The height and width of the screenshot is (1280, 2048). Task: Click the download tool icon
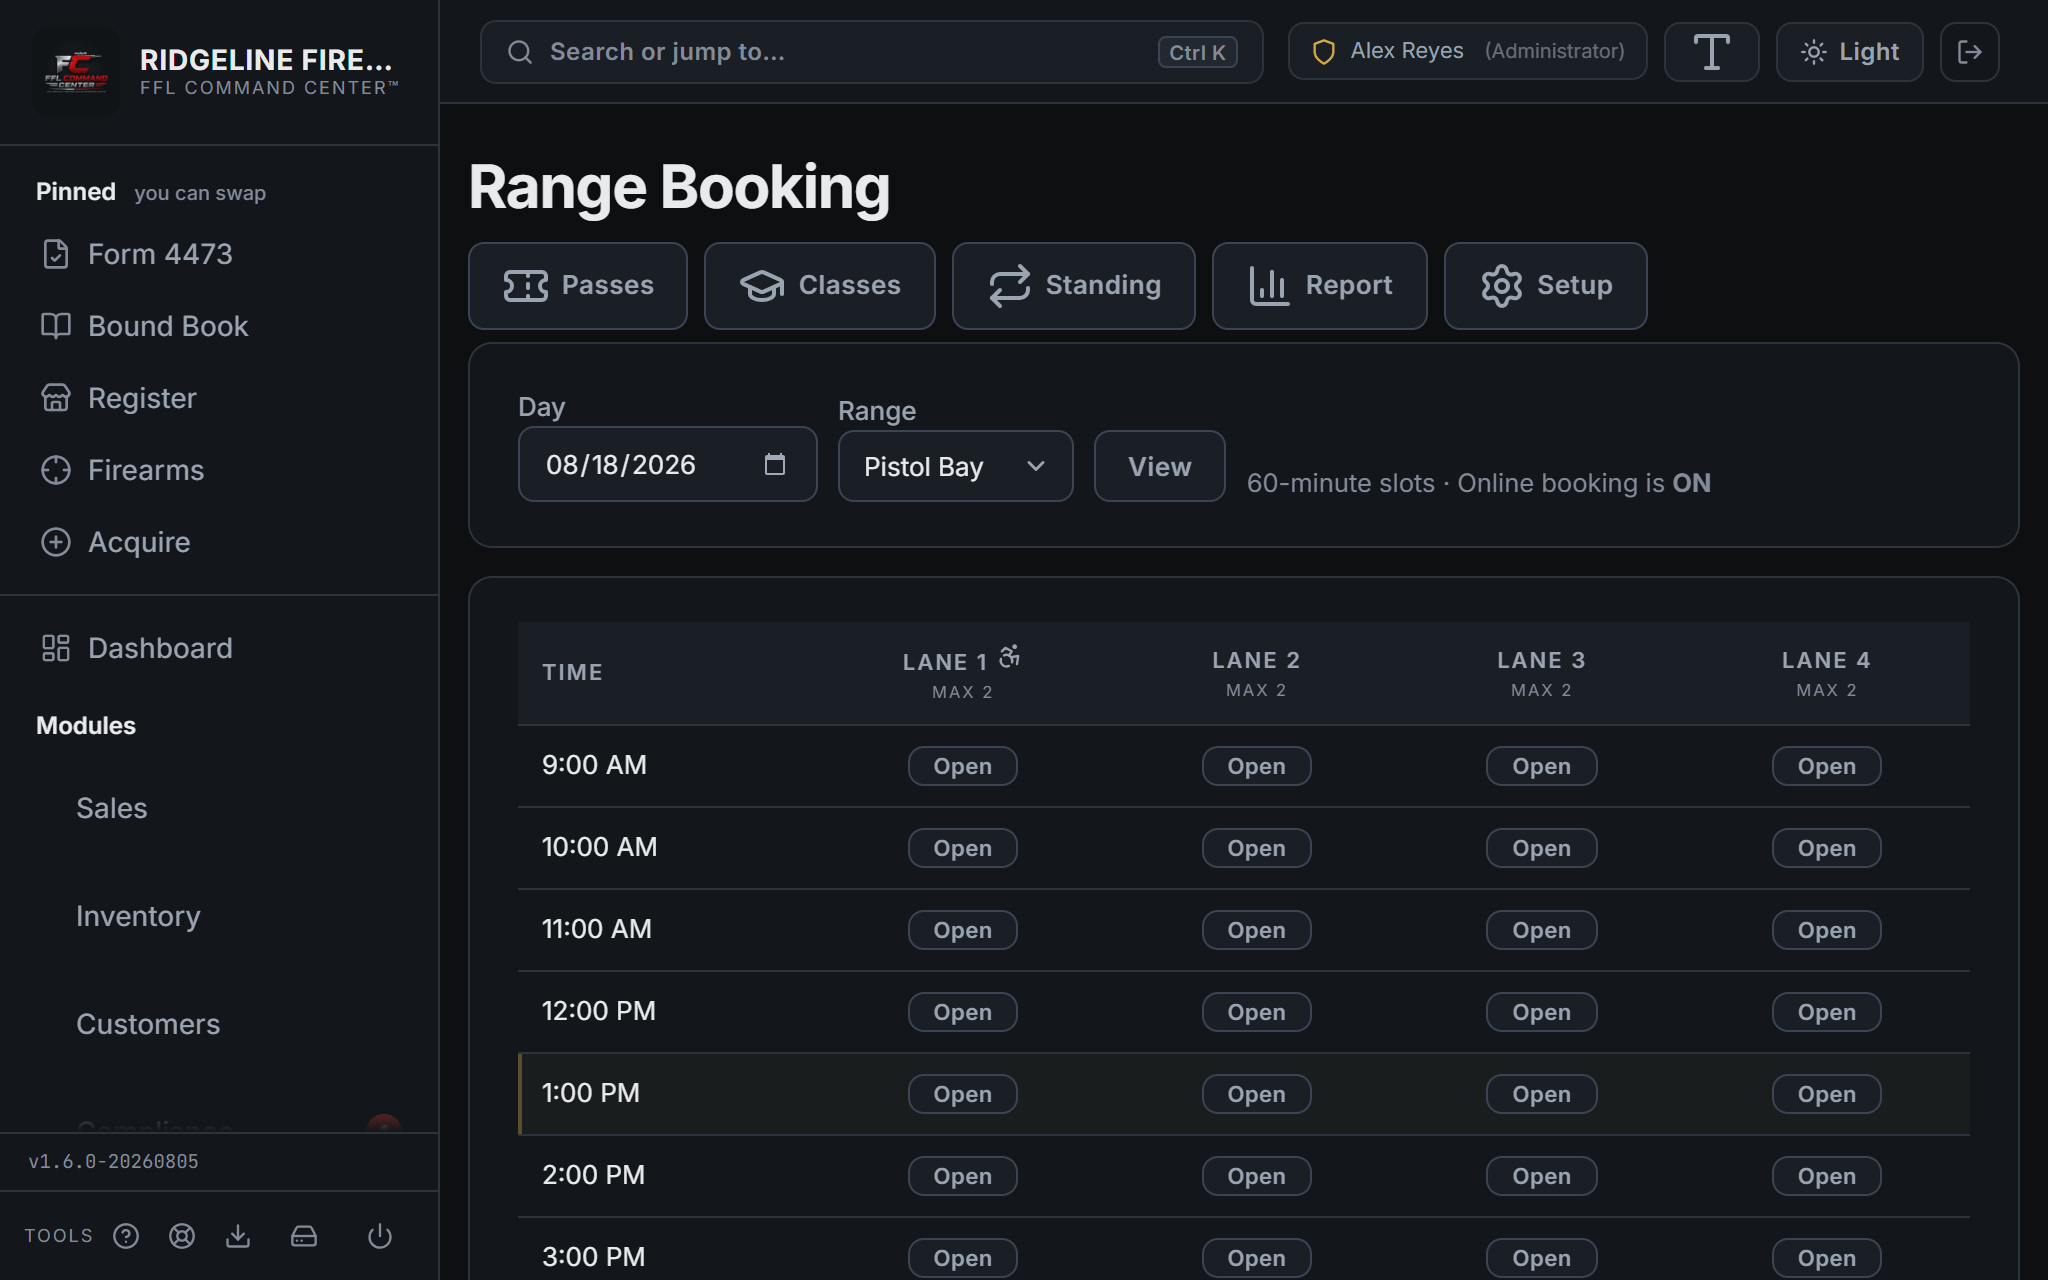click(x=238, y=1236)
